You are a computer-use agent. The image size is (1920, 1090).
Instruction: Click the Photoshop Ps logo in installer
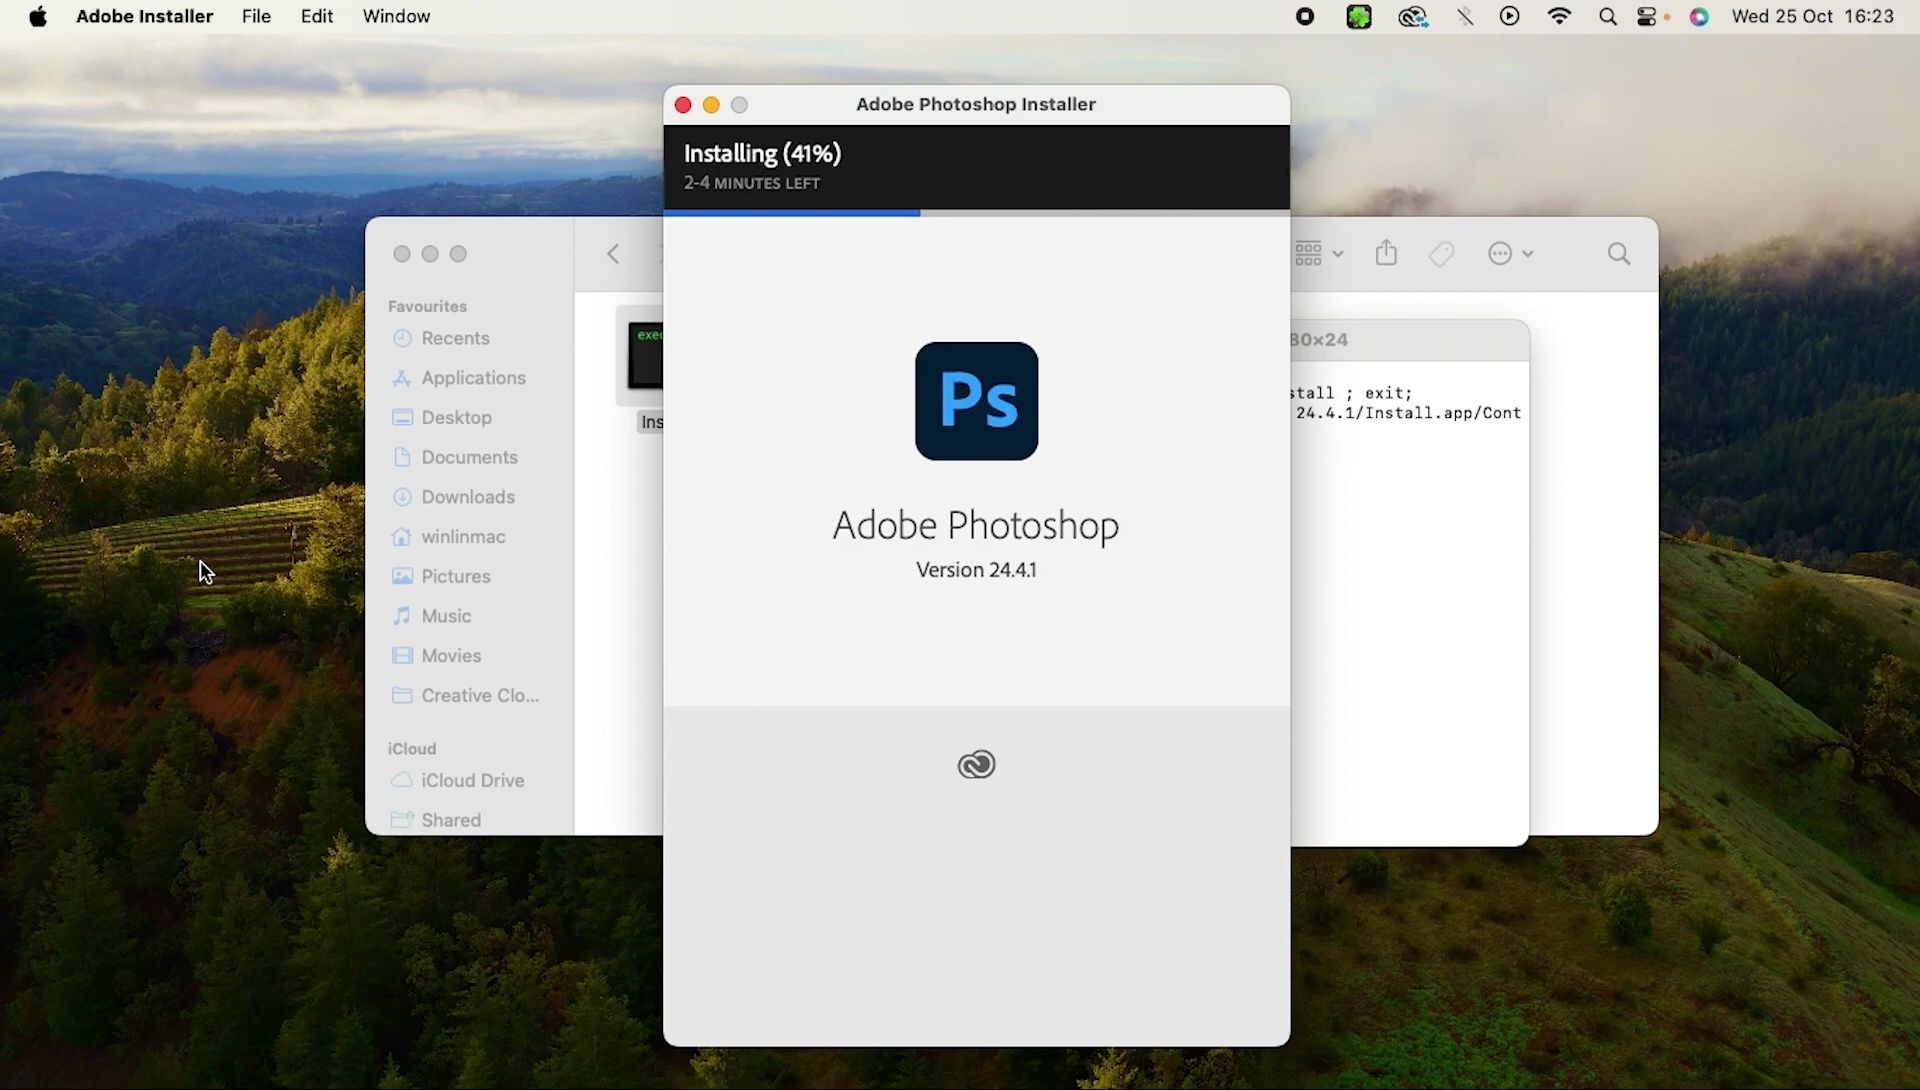(976, 401)
